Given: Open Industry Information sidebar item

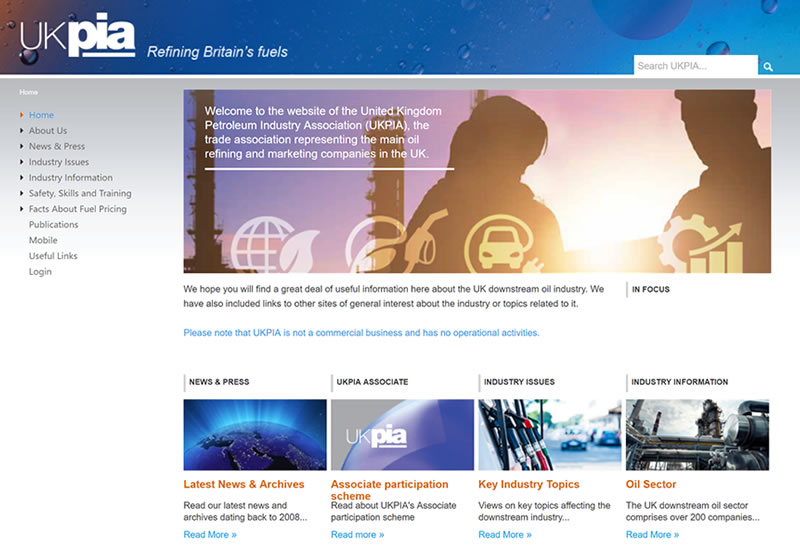Looking at the screenshot, I should click(x=70, y=178).
